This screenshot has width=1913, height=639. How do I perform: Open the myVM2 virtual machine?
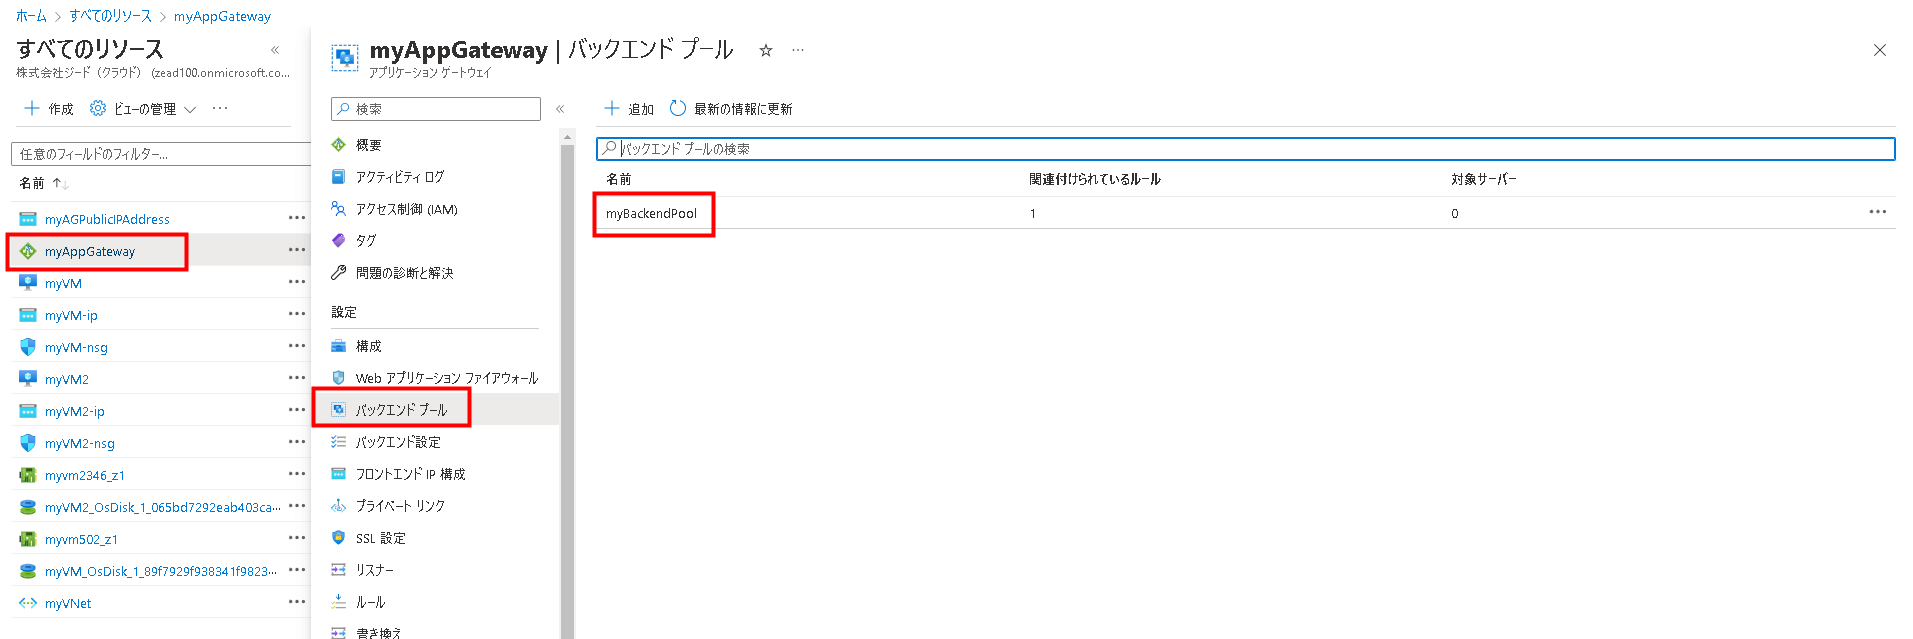(67, 379)
